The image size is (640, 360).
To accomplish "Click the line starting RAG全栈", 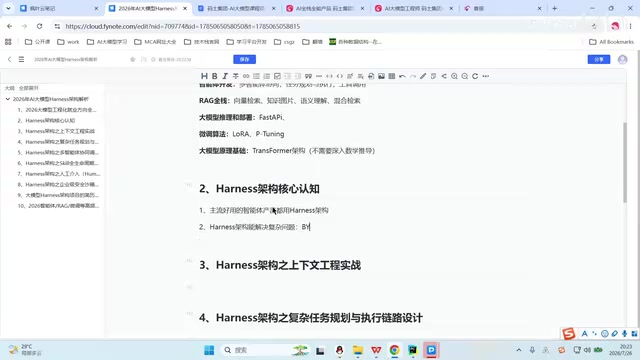I will click(x=280, y=100).
